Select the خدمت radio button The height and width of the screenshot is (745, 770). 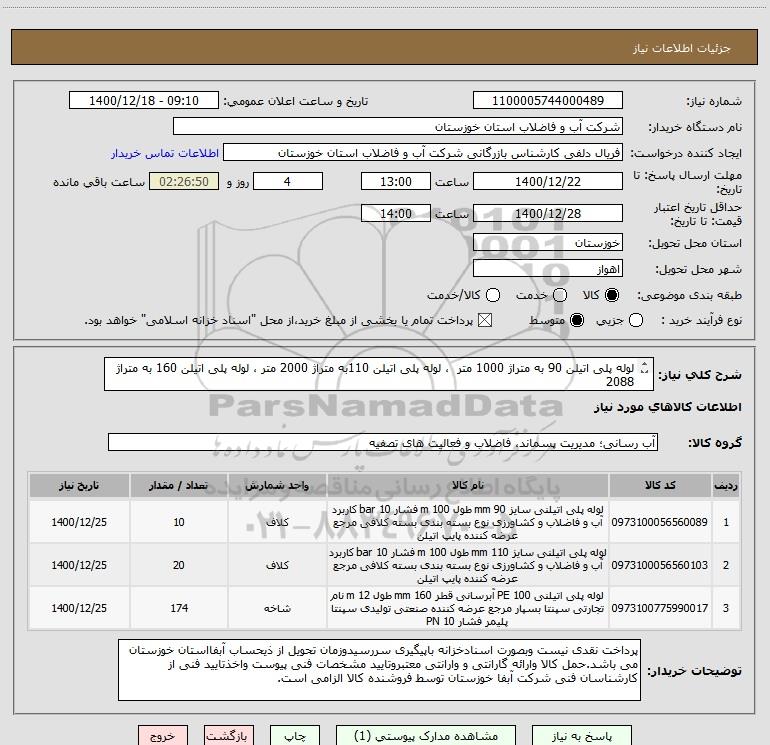560,295
